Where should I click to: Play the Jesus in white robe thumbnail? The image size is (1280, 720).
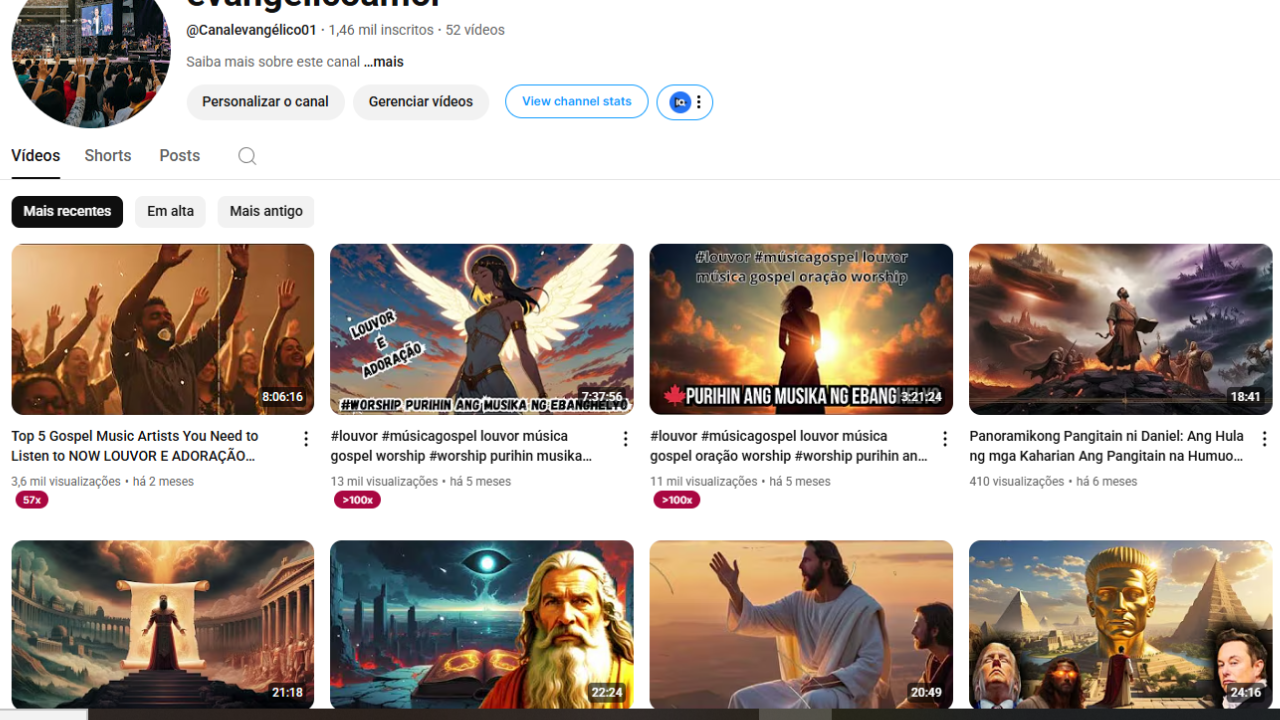tap(801, 625)
